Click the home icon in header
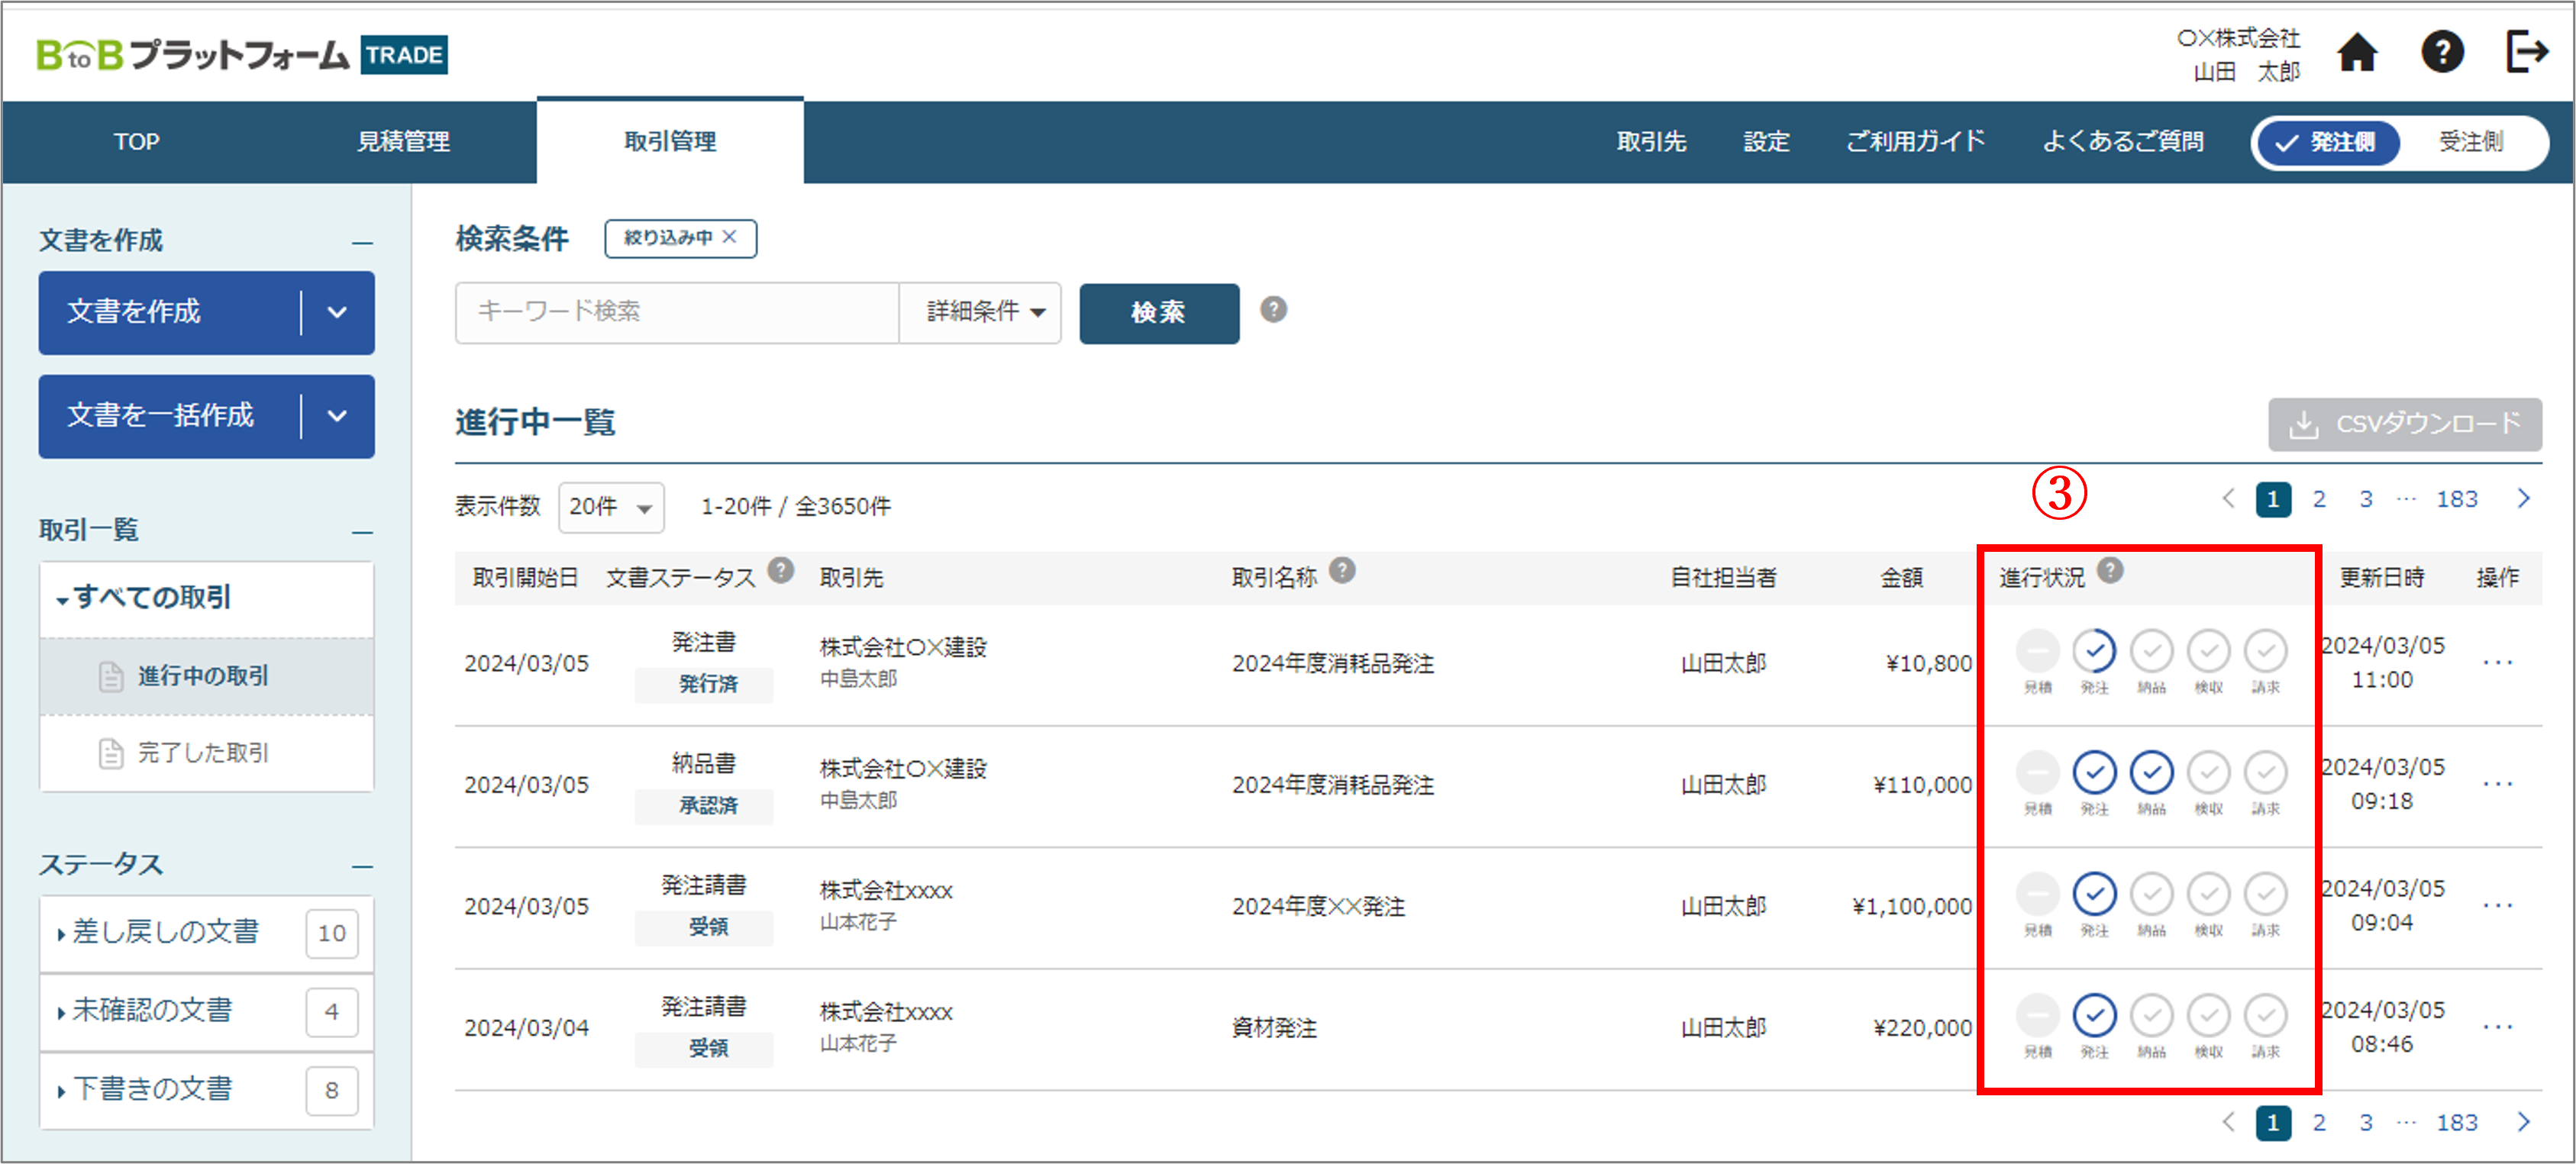2576x1164 pixels. 2356,52
